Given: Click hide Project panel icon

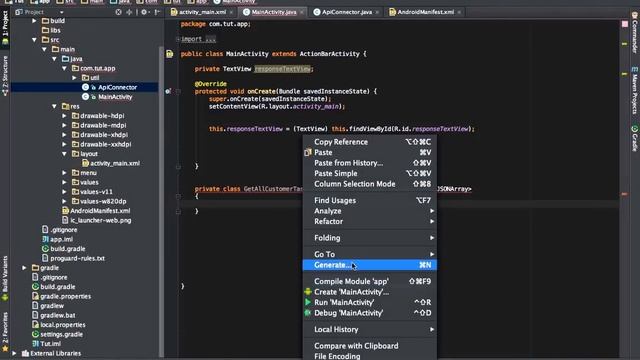Looking at the screenshot, I should coord(158,12).
